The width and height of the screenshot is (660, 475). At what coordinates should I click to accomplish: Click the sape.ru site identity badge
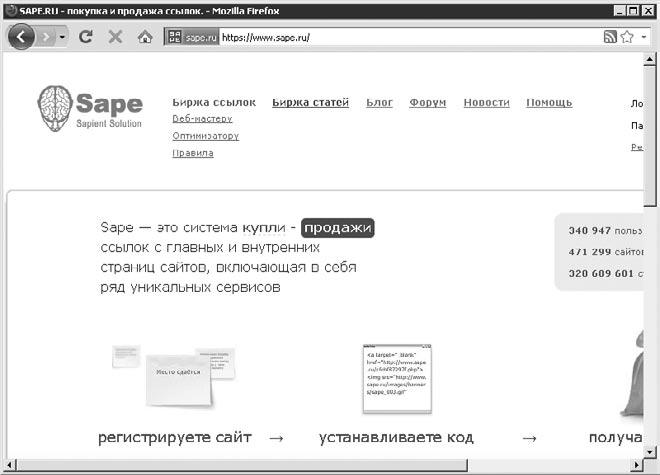[x=190, y=37]
